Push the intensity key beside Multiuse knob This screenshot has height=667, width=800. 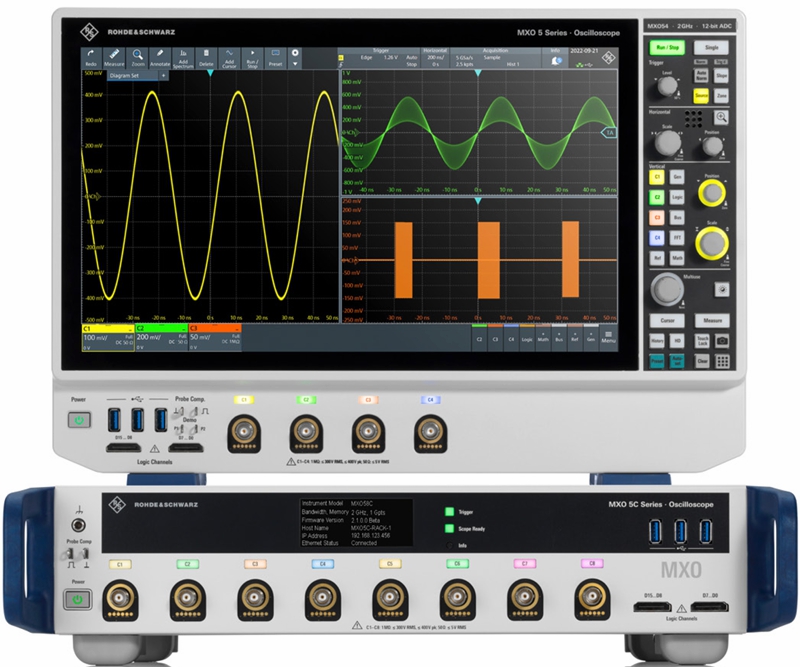coord(721,290)
